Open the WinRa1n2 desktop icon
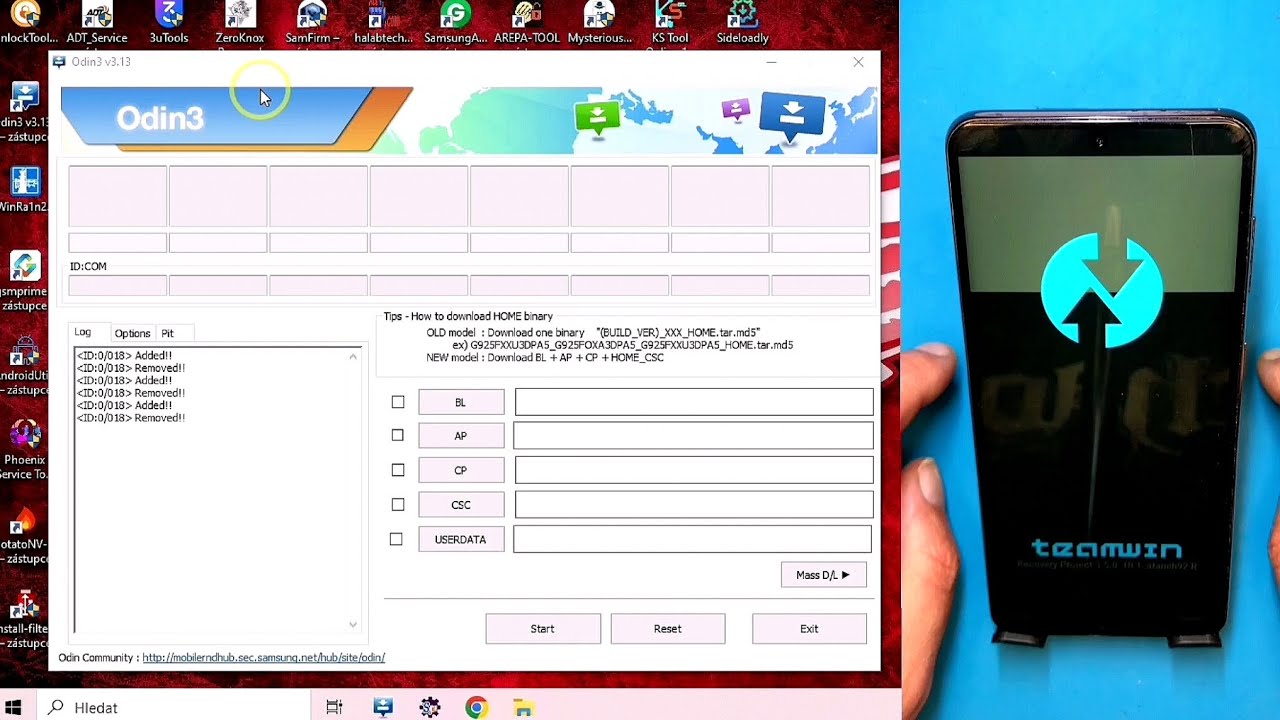Viewport: 1280px width, 720px height. point(24,190)
